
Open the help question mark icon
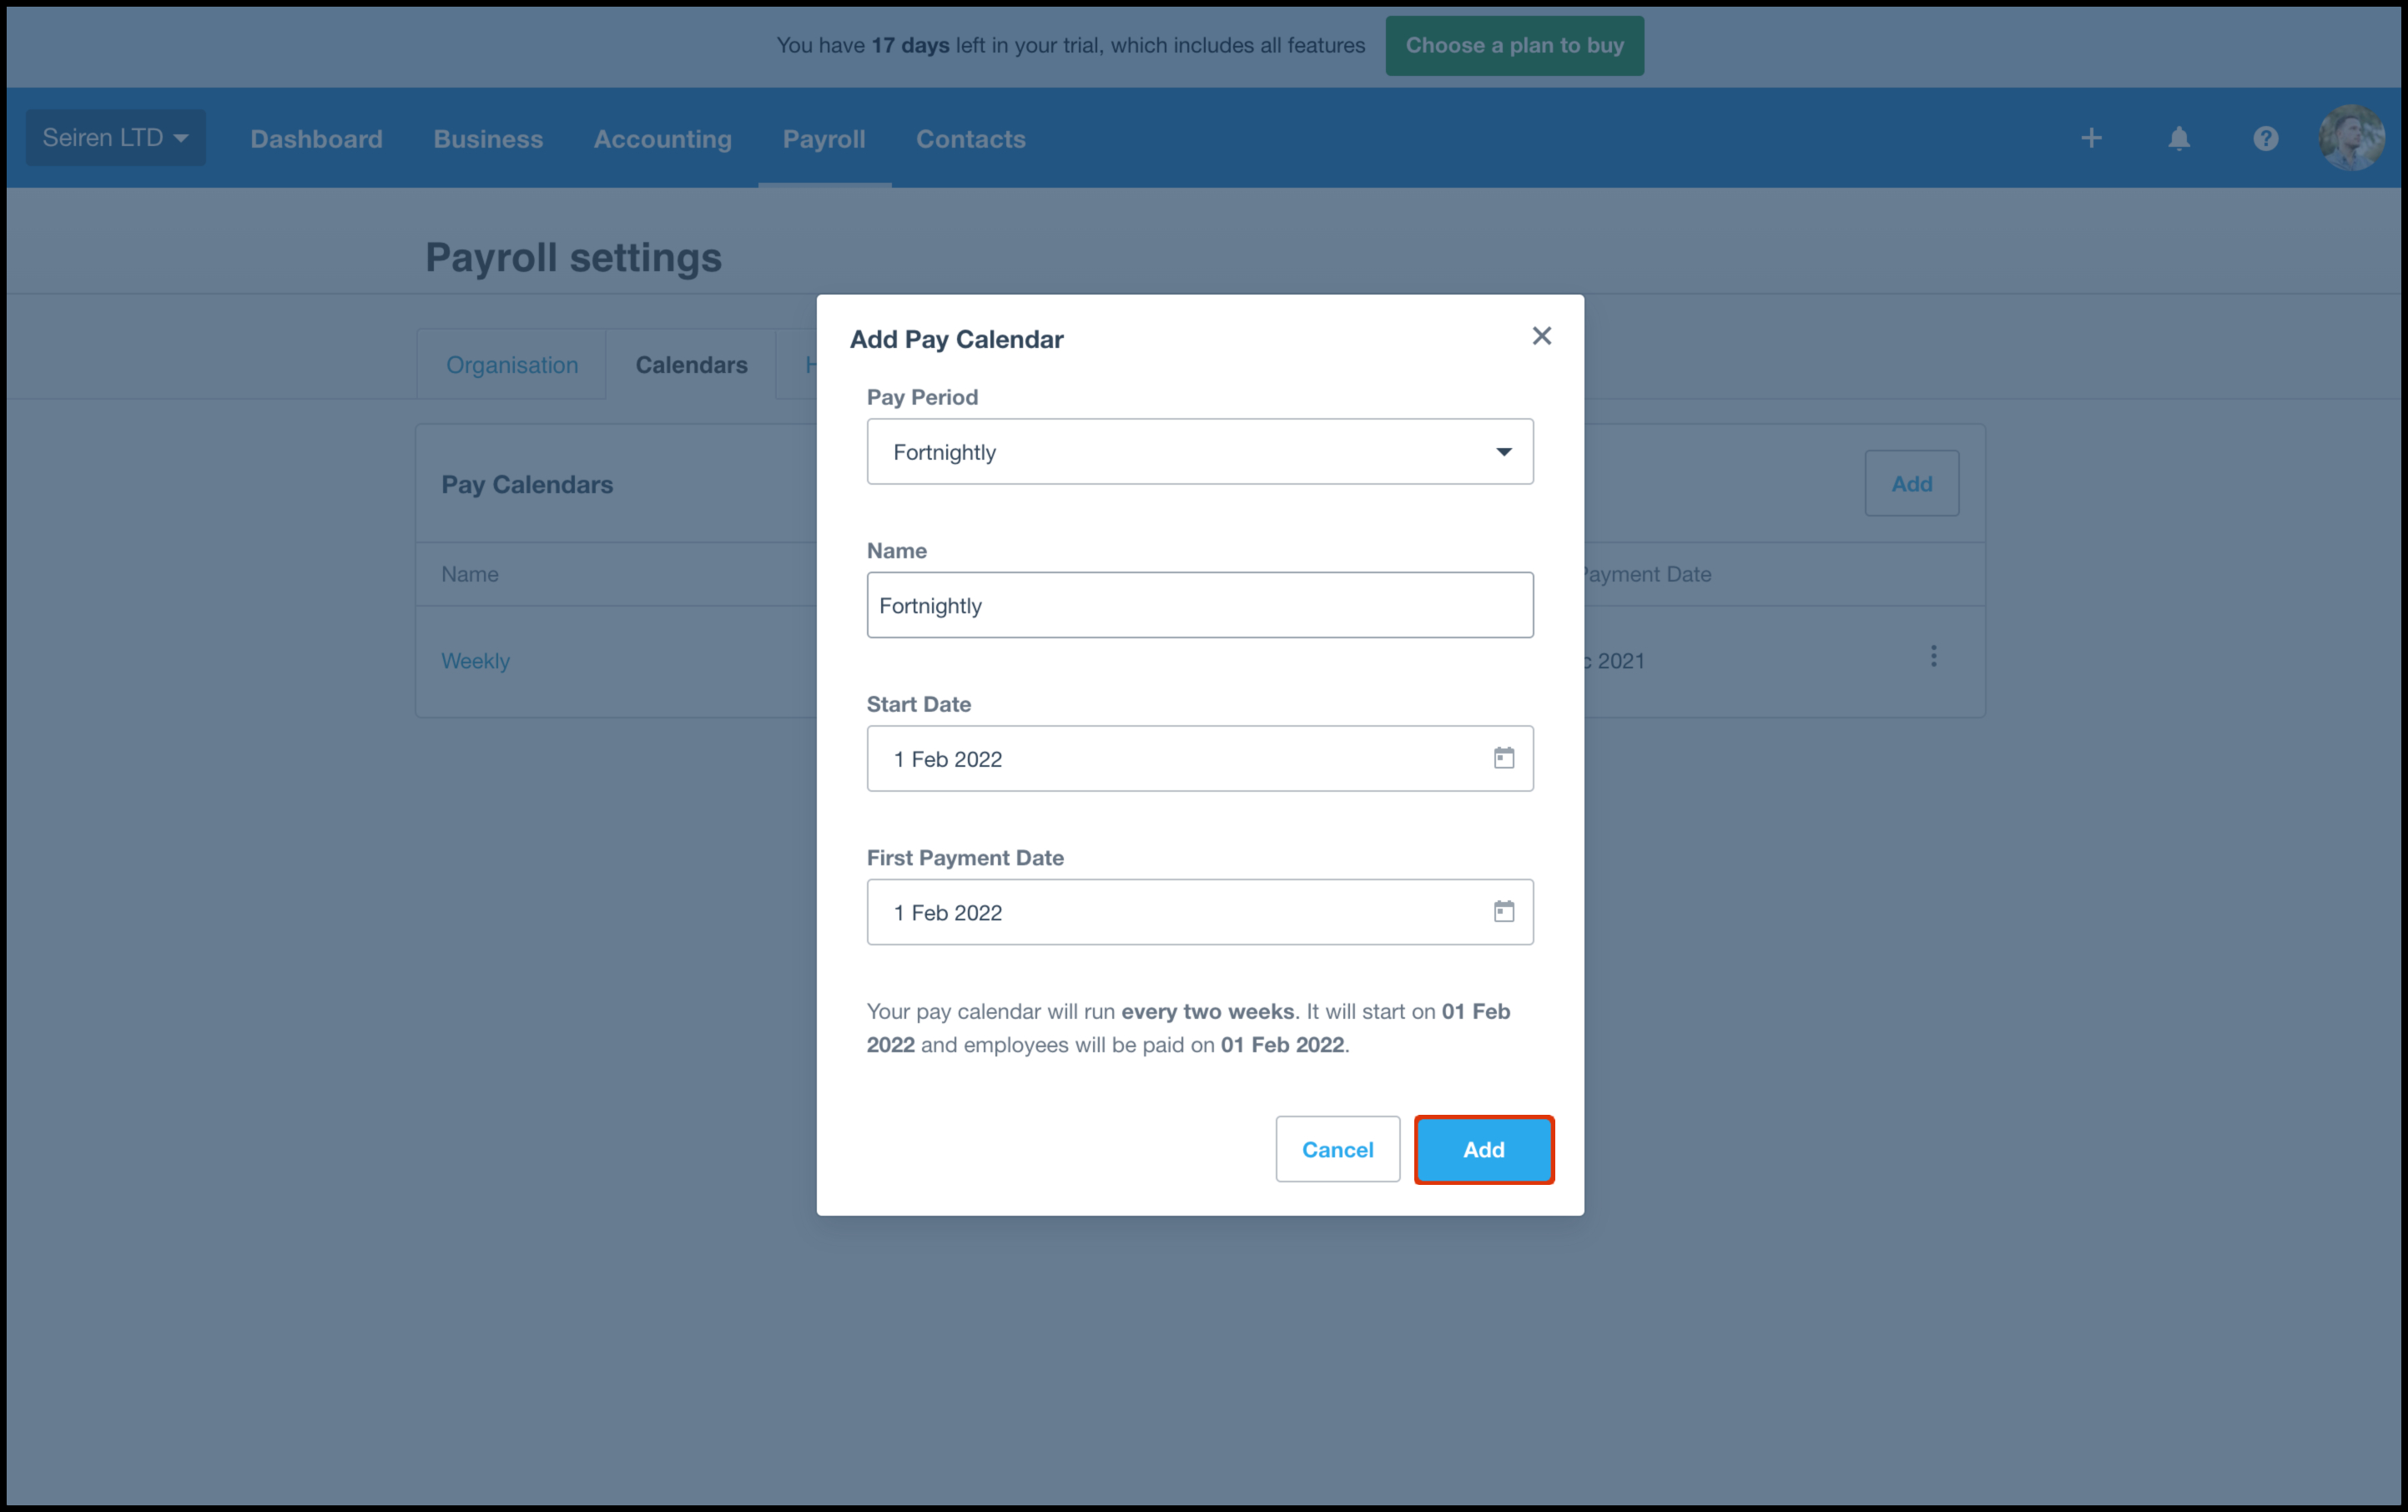pyautogui.click(x=2265, y=139)
